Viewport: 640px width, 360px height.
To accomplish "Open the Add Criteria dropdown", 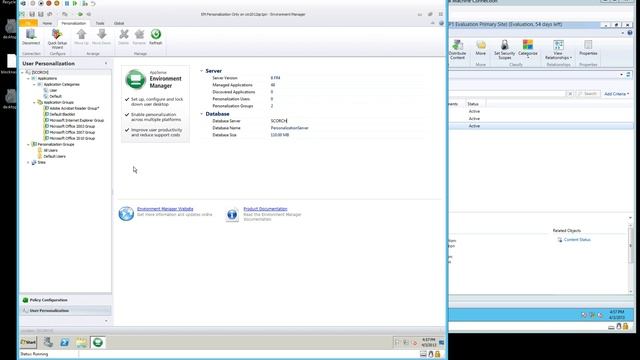I will click(616, 94).
